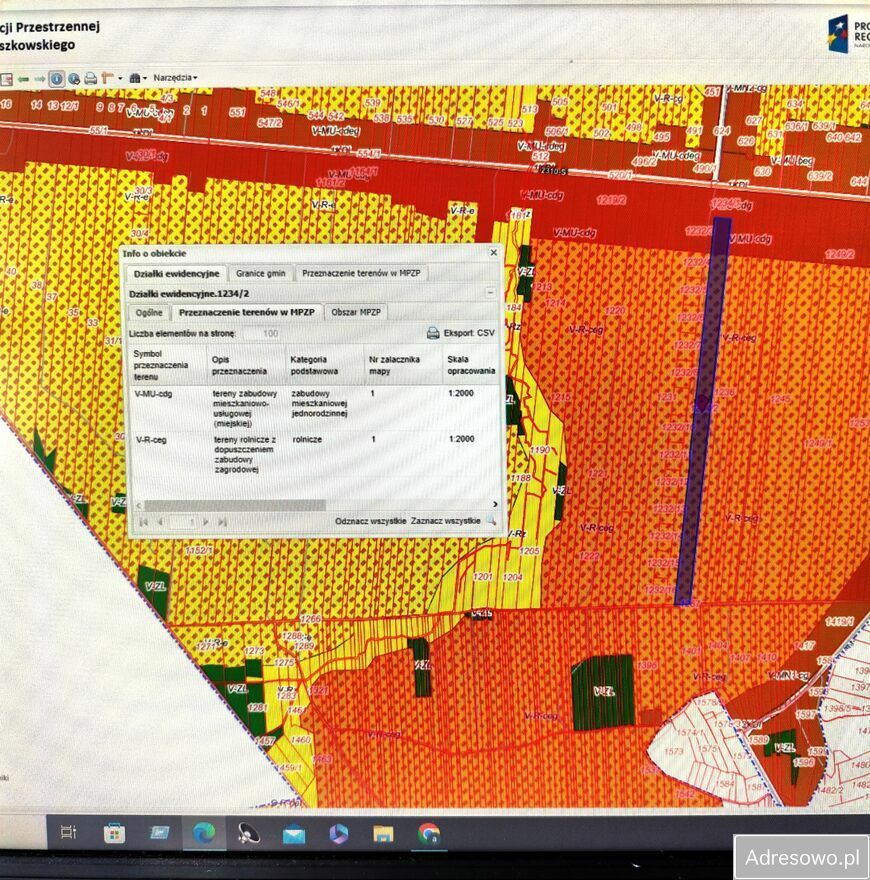870x880 pixels.
Task: Collapse the Działki ewidencyjne.1234/2 section
Action: click(490, 293)
